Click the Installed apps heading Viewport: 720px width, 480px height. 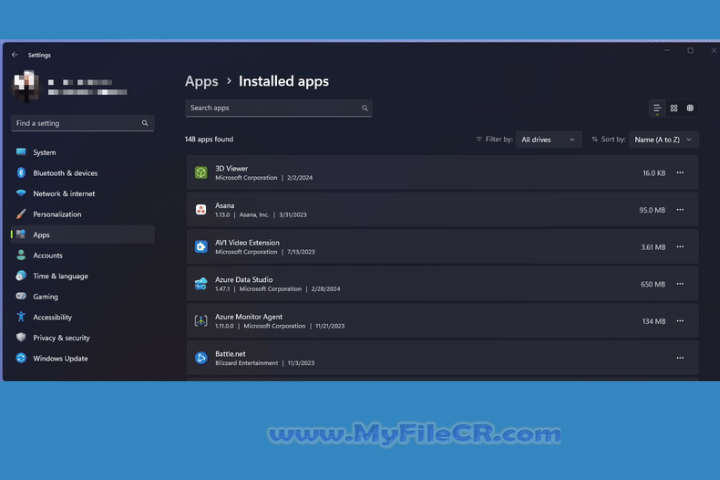pyautogui.click(x=284, y=81)
